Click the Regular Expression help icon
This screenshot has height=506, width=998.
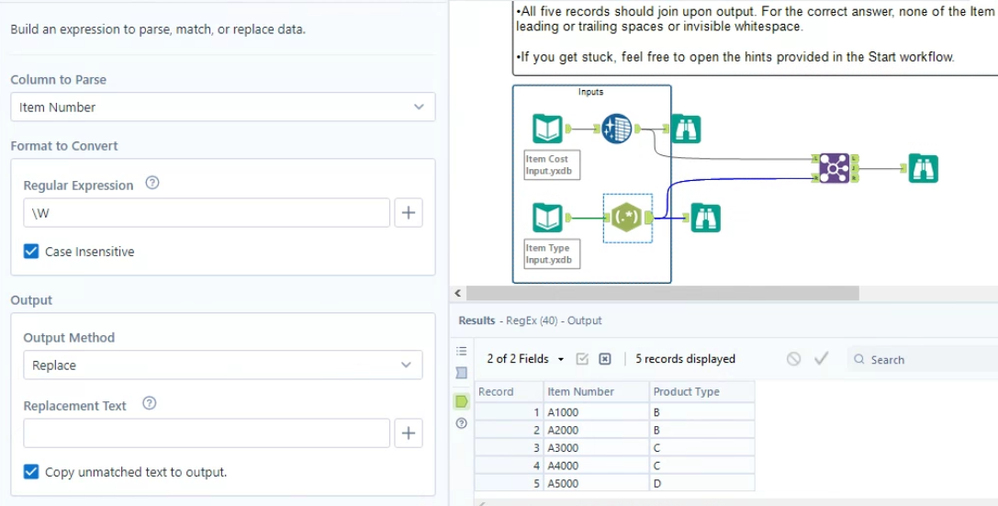pyautogui.click(x=153, y=184)
